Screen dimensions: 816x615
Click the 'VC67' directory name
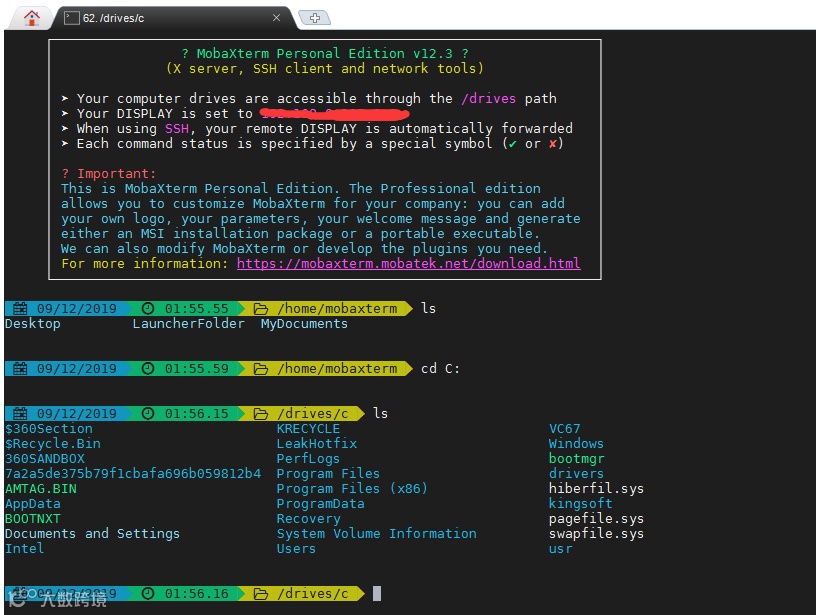[x=564, y=429]
